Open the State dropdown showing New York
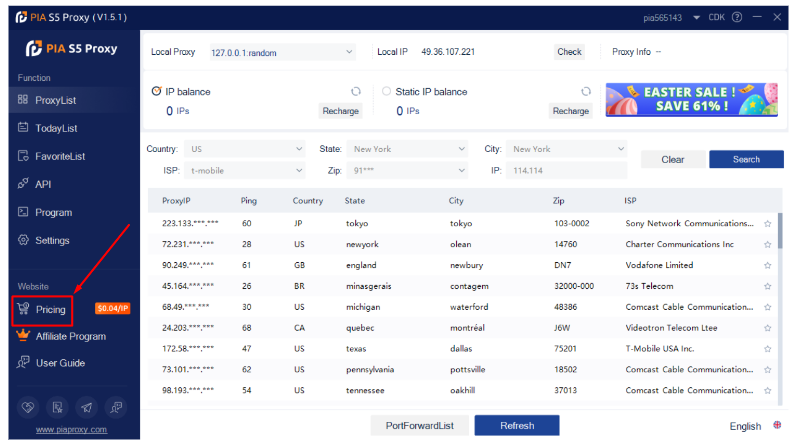This screenshot has height=447, width=802. coord(407,149)
